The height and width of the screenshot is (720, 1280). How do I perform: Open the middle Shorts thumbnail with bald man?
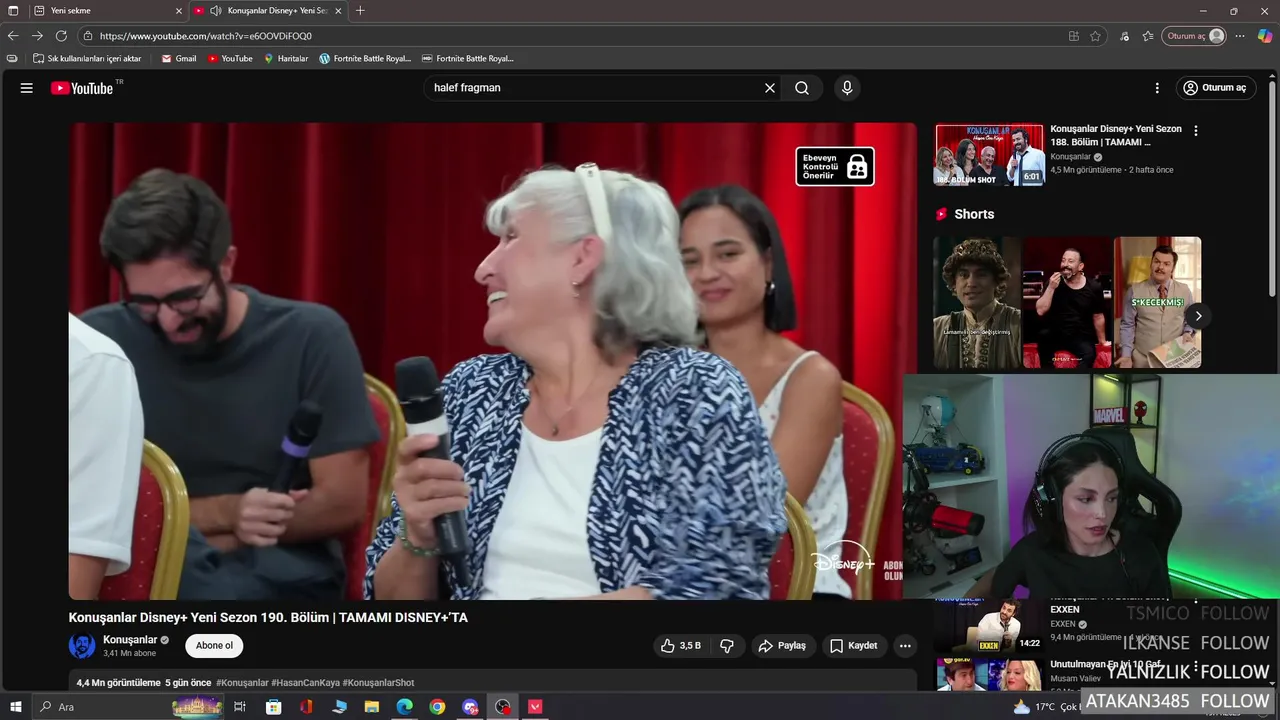pyautogui.click(x=1067, y=302)
